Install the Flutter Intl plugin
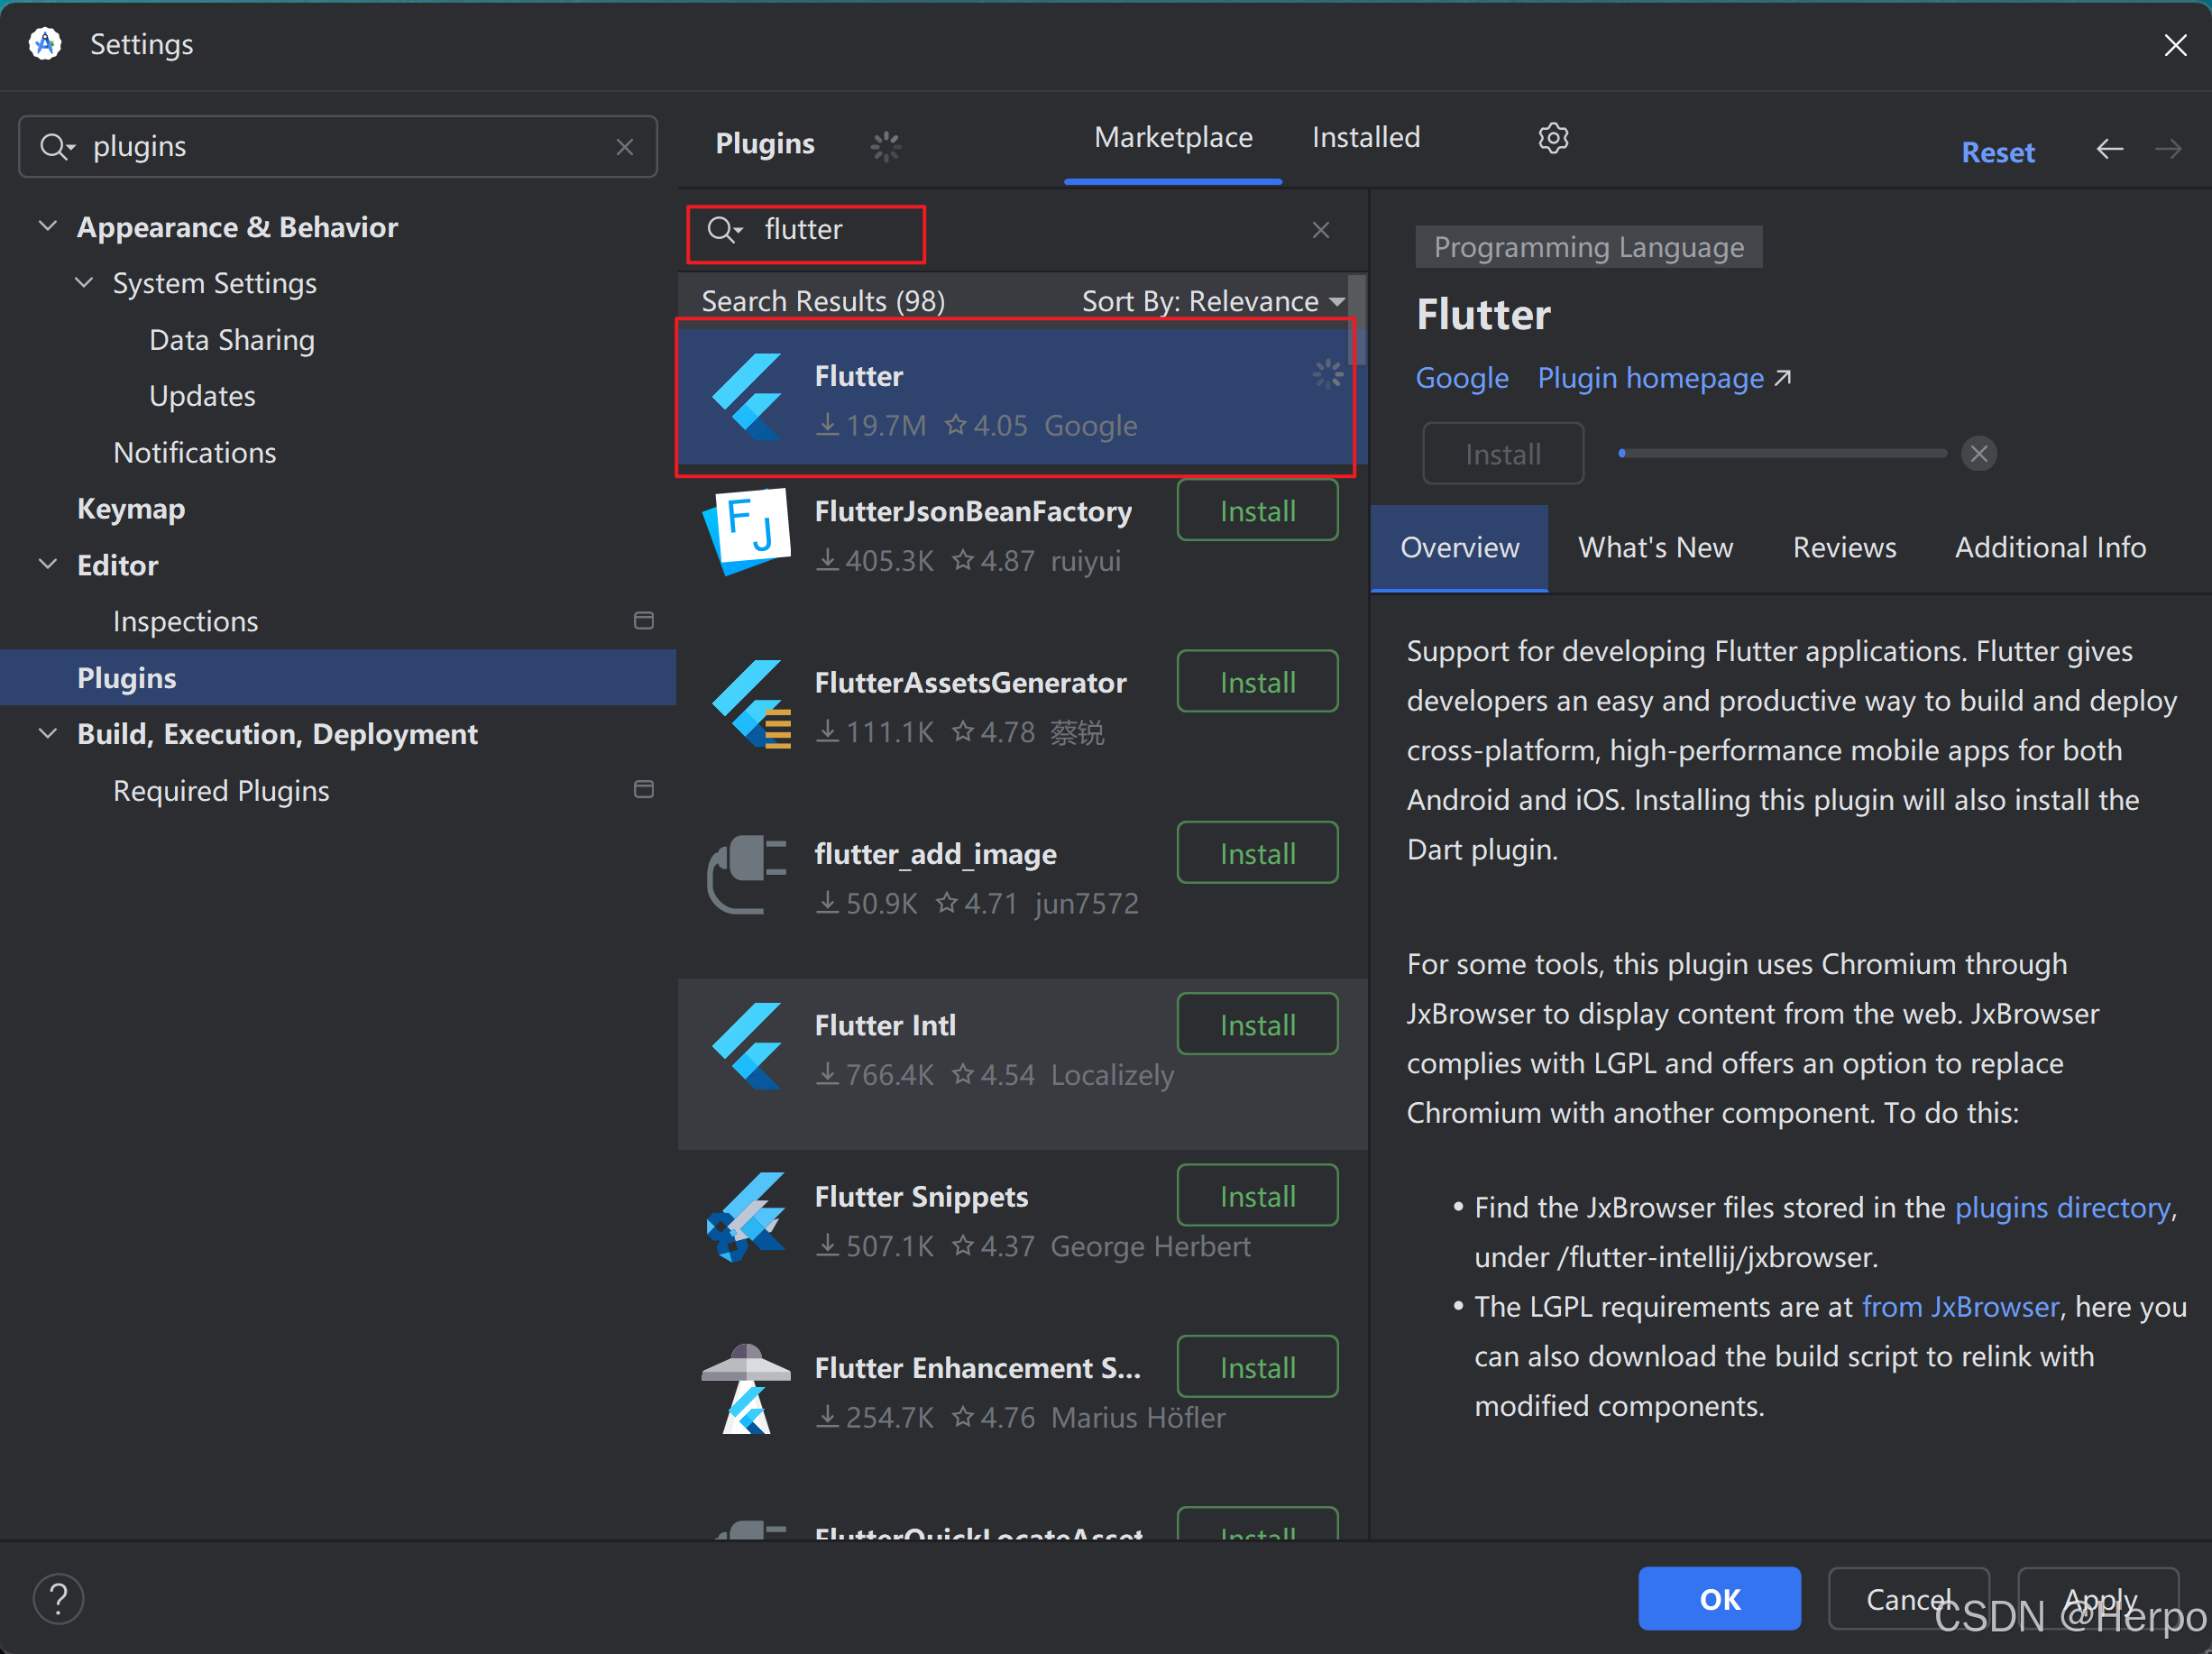2212x1654 pixels. point(1256,1025)
